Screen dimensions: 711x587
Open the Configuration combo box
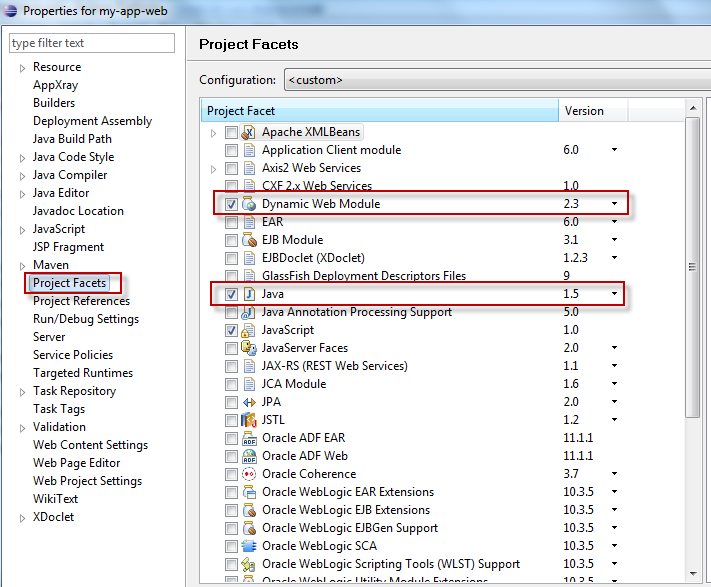pyautogui.click(x=497, y=80)
